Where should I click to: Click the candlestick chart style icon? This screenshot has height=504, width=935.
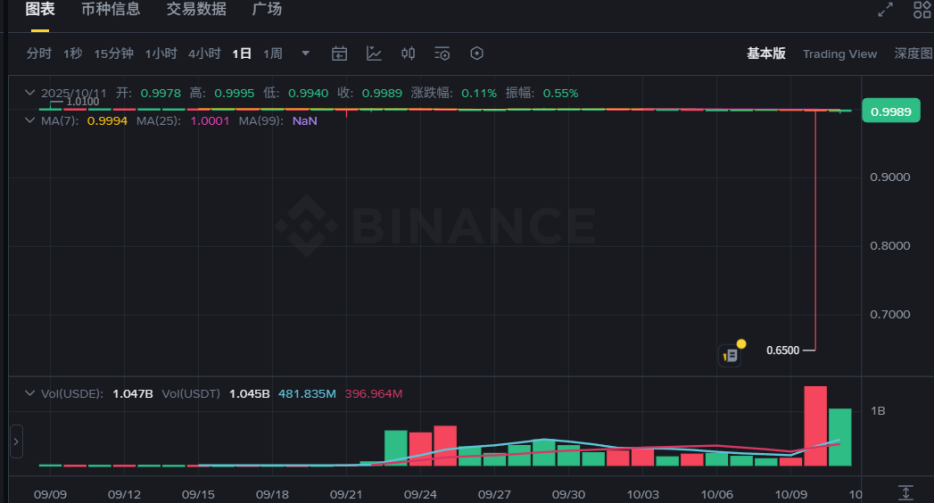[x=408, y=53]
